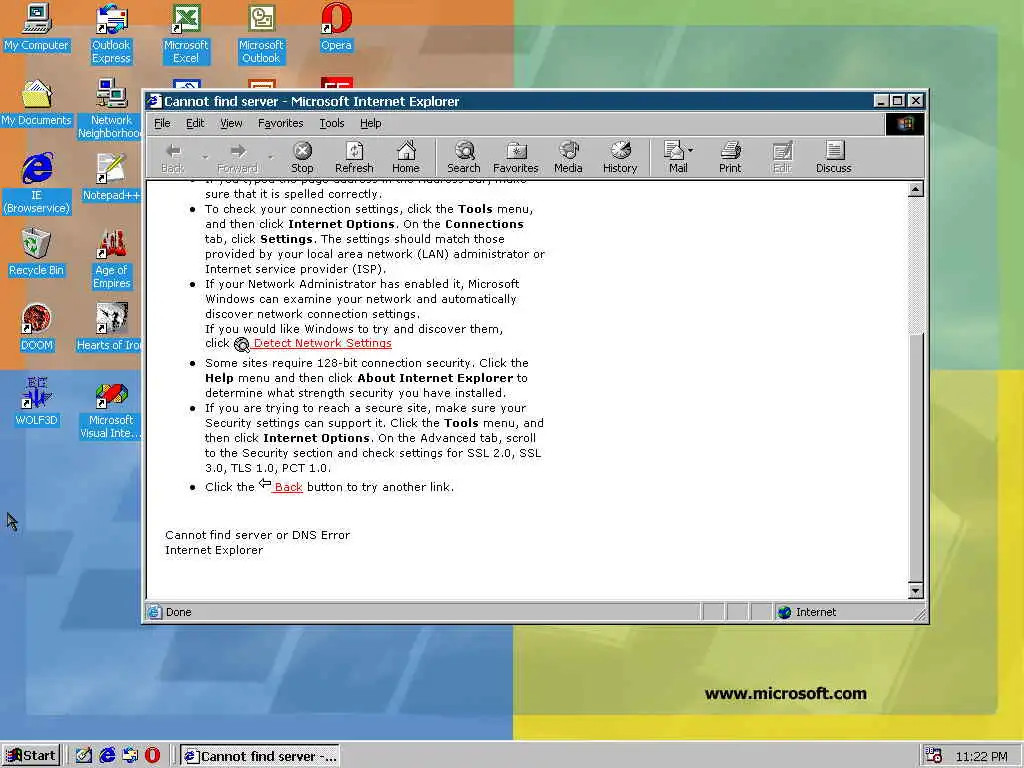The width and height of the screenshot is (1024, 768).
Task: Click the Detect Network Settings link
Action: click(322, 344)
